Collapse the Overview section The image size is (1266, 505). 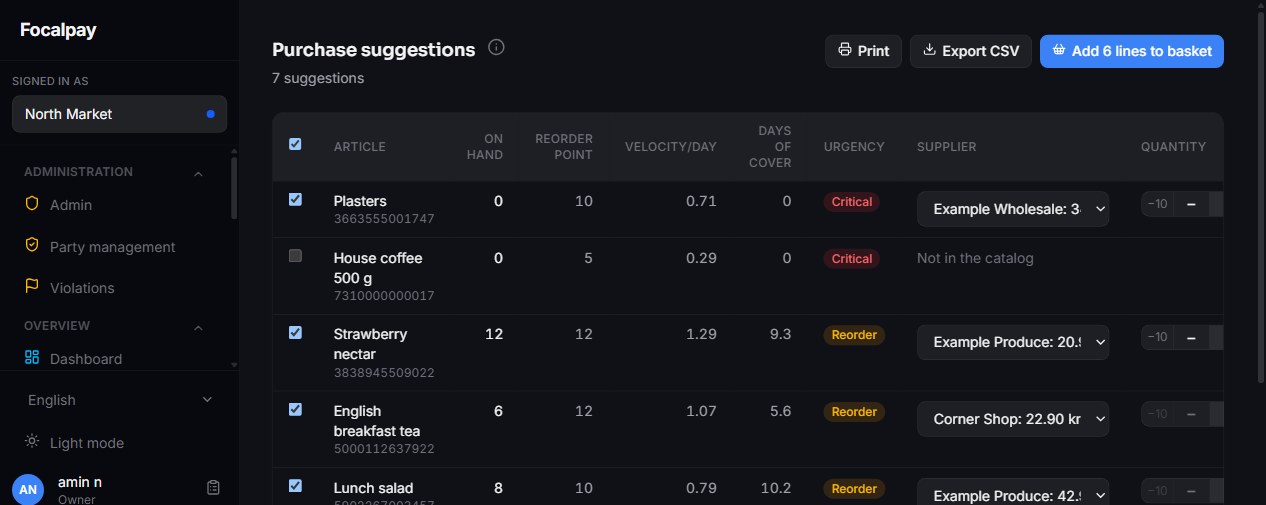click(x=198, y=327)
